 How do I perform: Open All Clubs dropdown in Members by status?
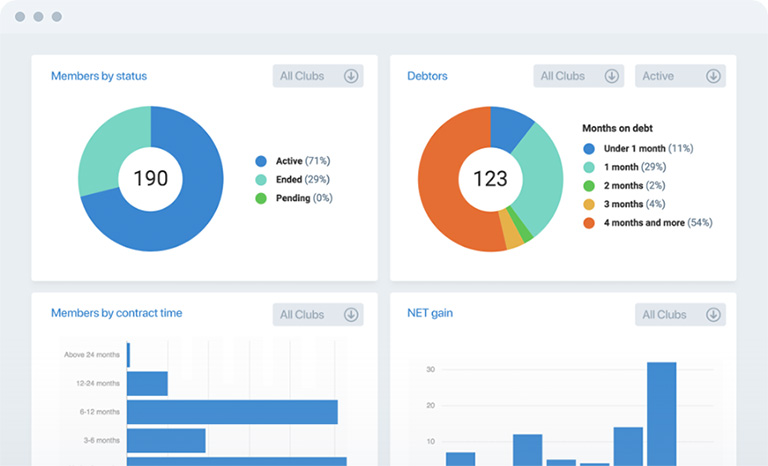[318, 76]
